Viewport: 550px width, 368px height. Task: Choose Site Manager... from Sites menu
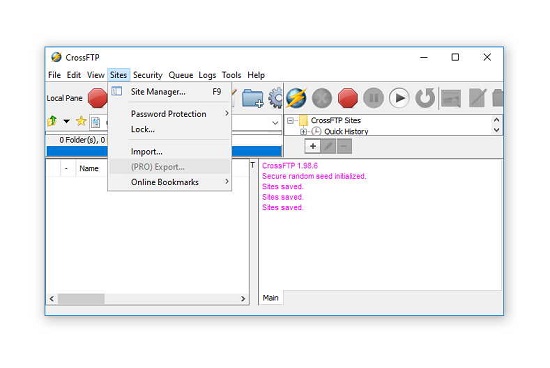pyautogui.click(x=169, y=92)
